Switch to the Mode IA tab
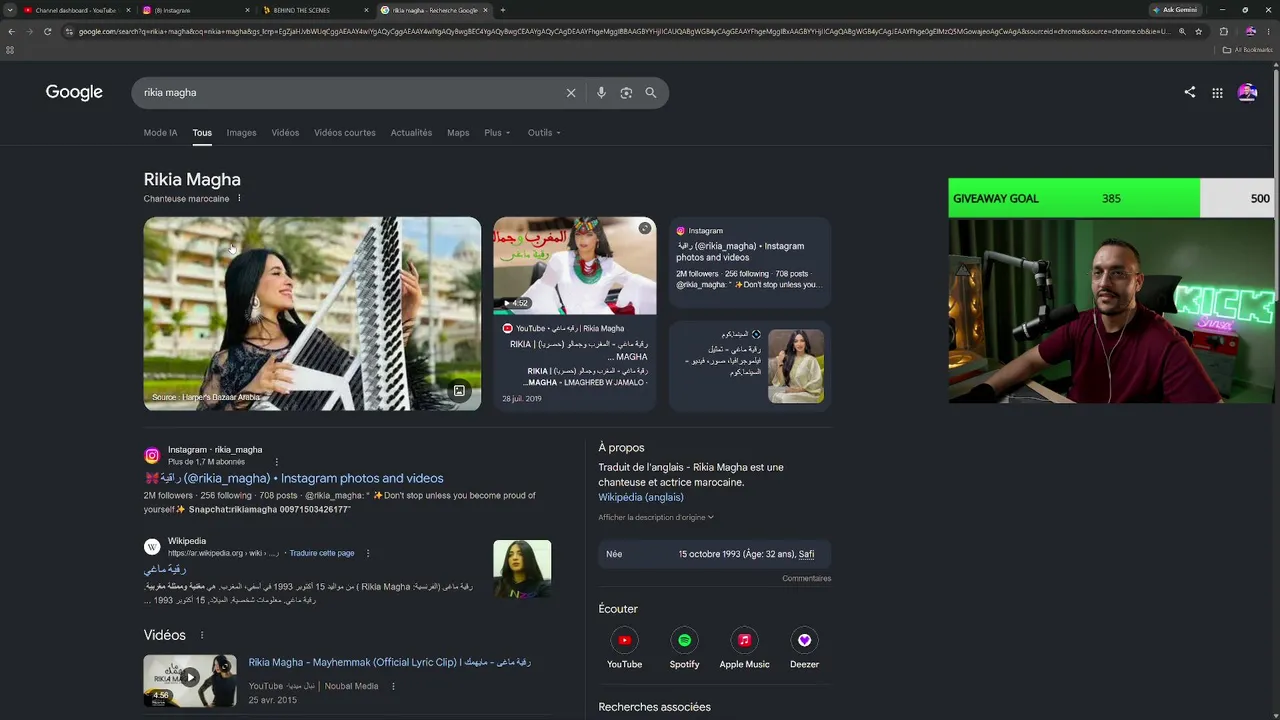 click(x=160, y=133)
